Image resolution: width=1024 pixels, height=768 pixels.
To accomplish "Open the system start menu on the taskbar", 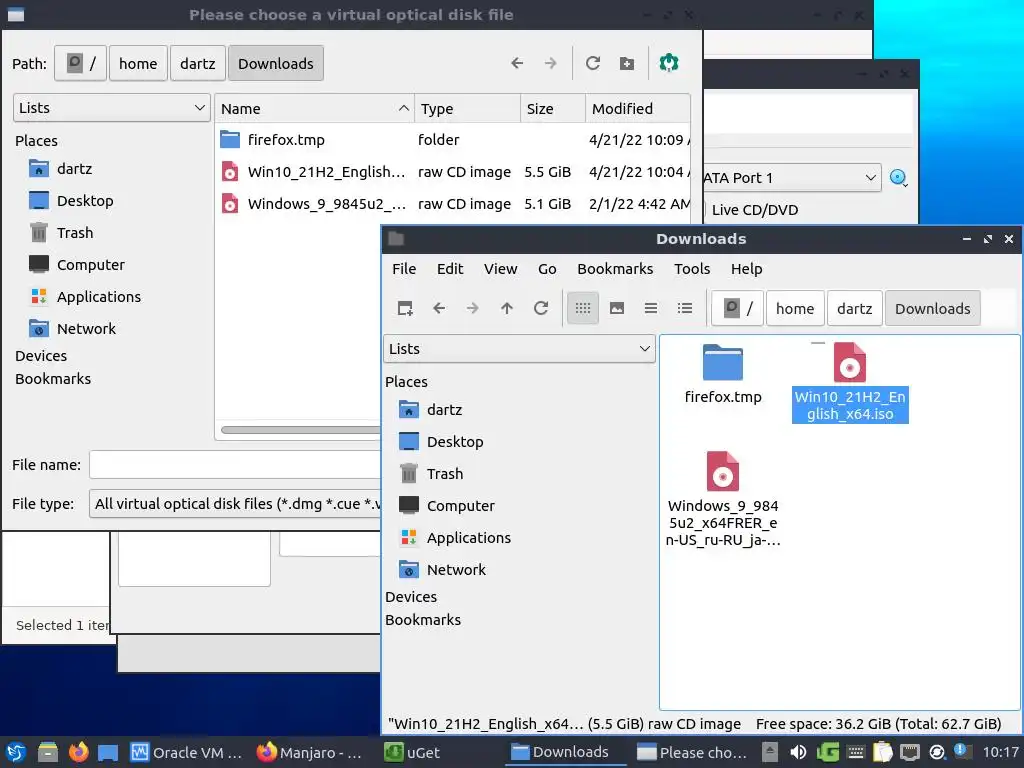I will point(16,752).
